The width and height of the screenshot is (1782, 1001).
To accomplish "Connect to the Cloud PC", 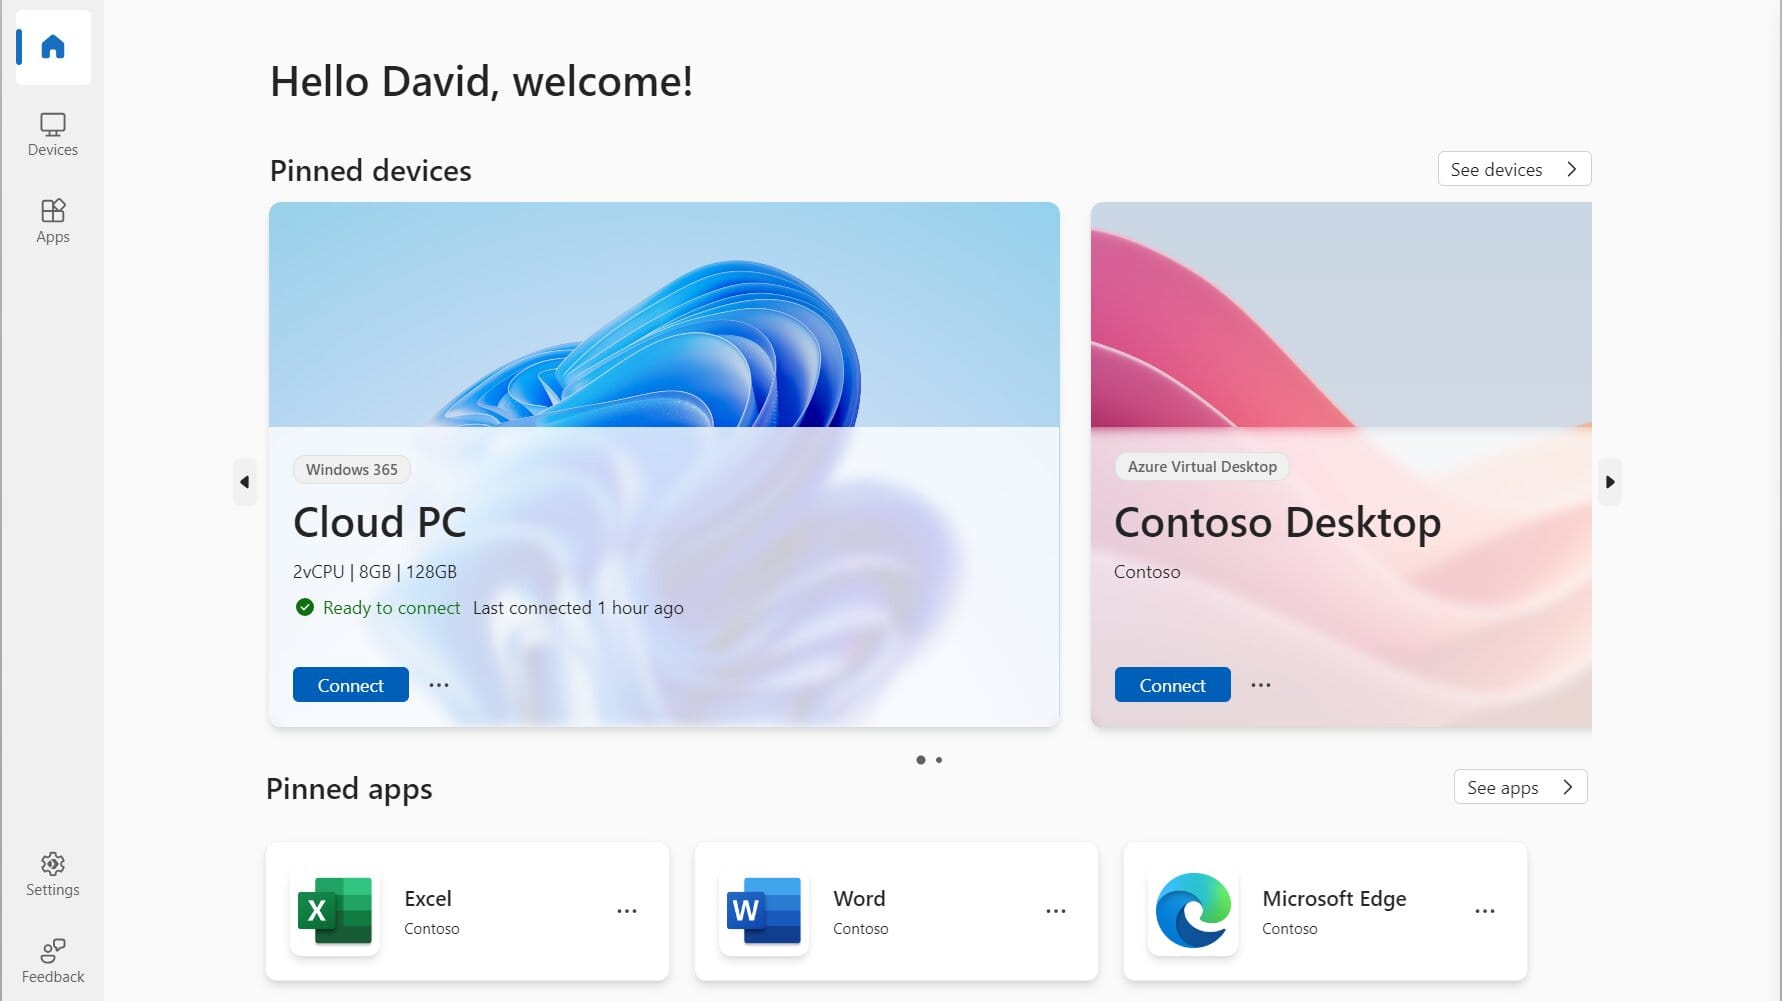I will (350, 685).
